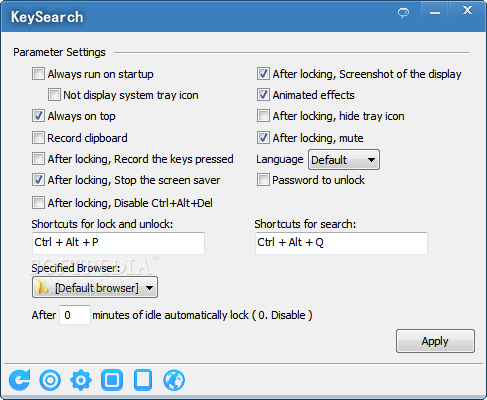Check After locking, Disable Ctrl+Alt+Del
This screenshot has width=487, height=400.
click(x=38, y=203)
